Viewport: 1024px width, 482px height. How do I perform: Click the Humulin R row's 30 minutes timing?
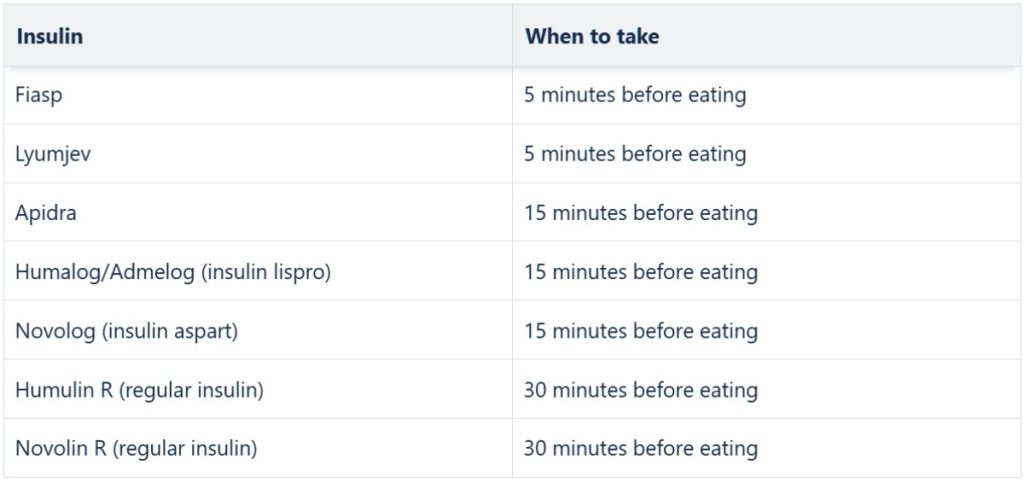[641, 390]
